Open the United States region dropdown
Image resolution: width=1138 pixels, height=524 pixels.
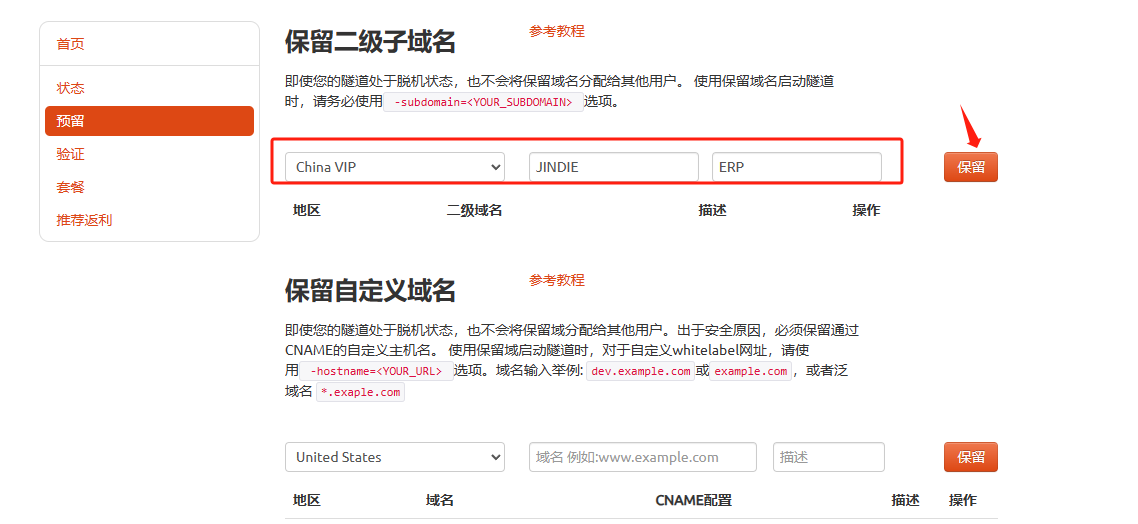click(395, 457)
